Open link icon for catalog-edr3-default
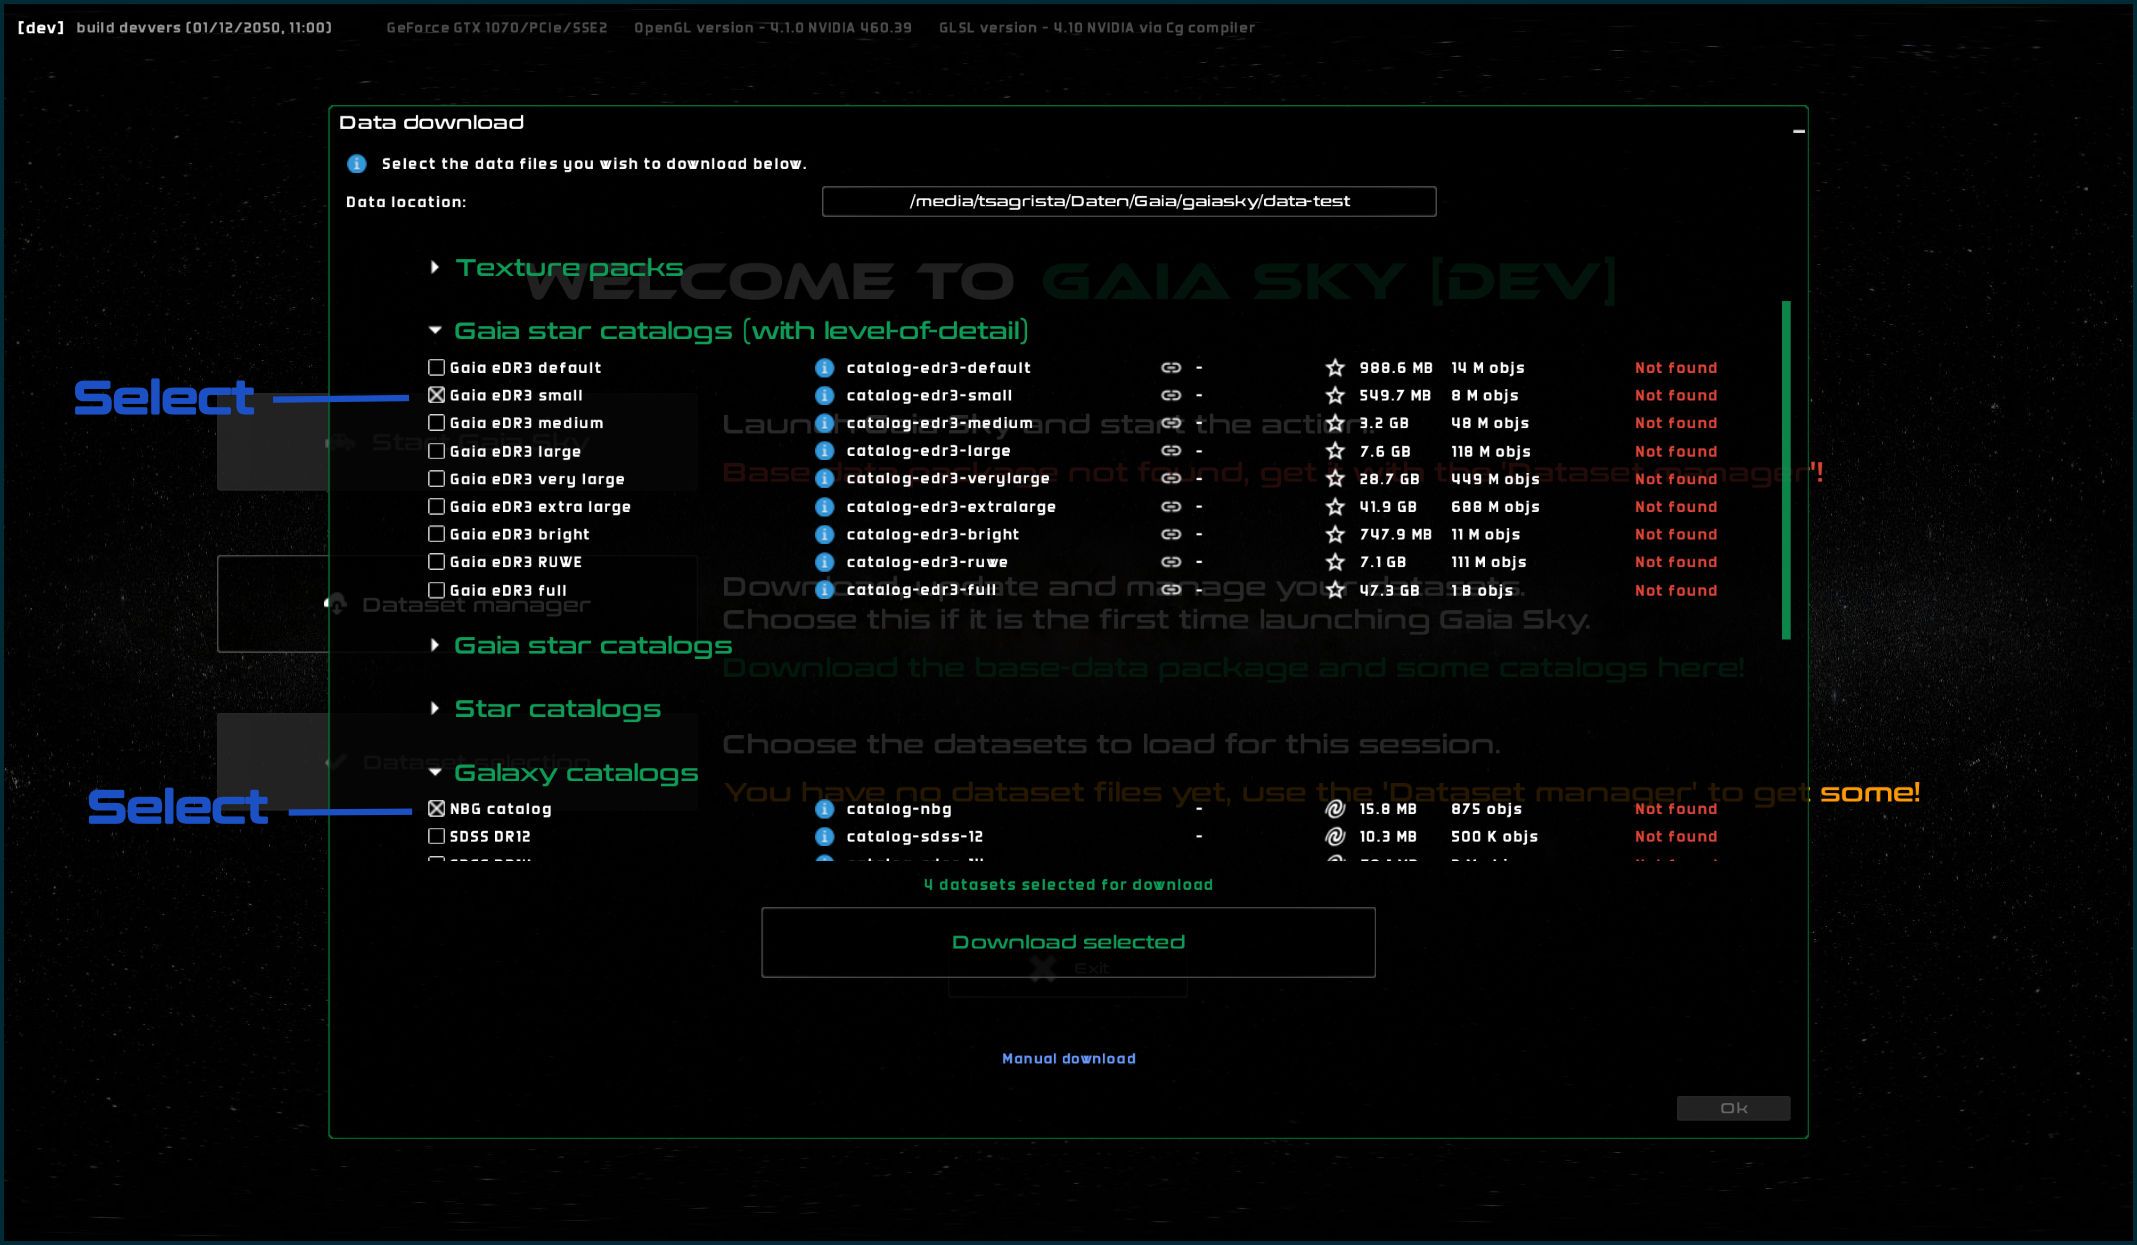 1171,368
